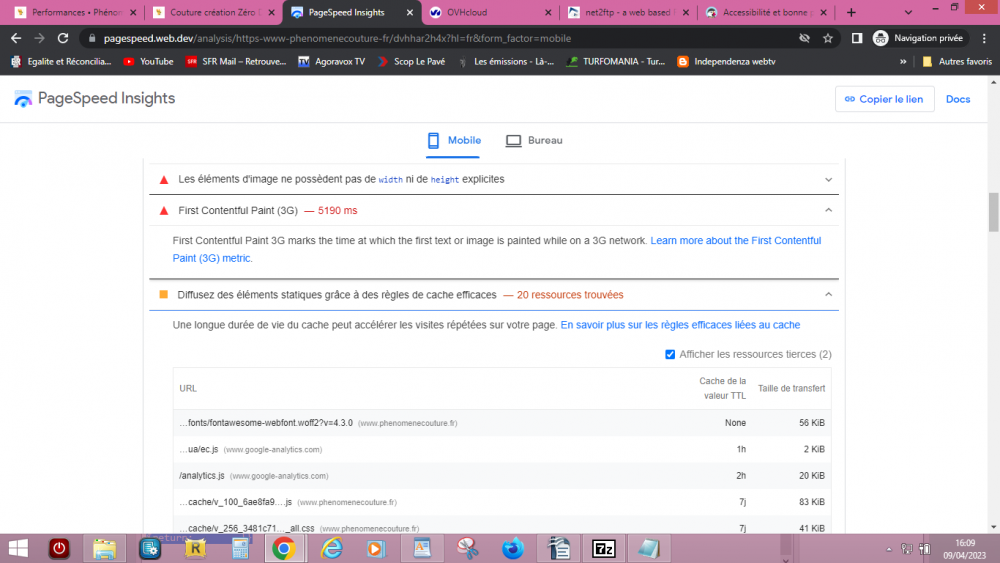Click the Cache de la valeur TTL header
Image resolution: width=1000 pixels, height=563 pixels.
[x=723, y=388]
